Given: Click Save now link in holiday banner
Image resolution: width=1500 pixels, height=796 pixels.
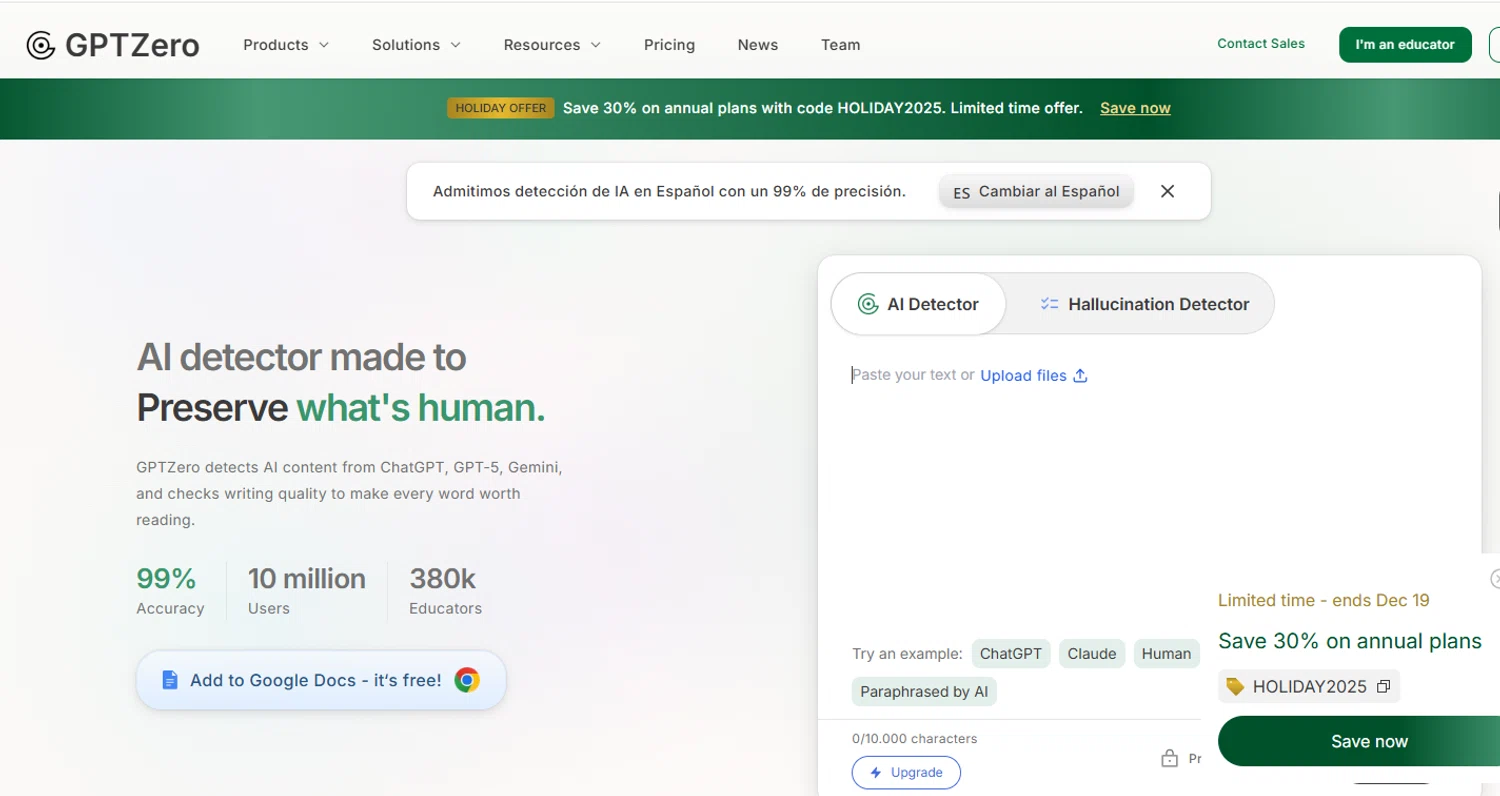Looking at the screenshot, I should coord(1135,108).
